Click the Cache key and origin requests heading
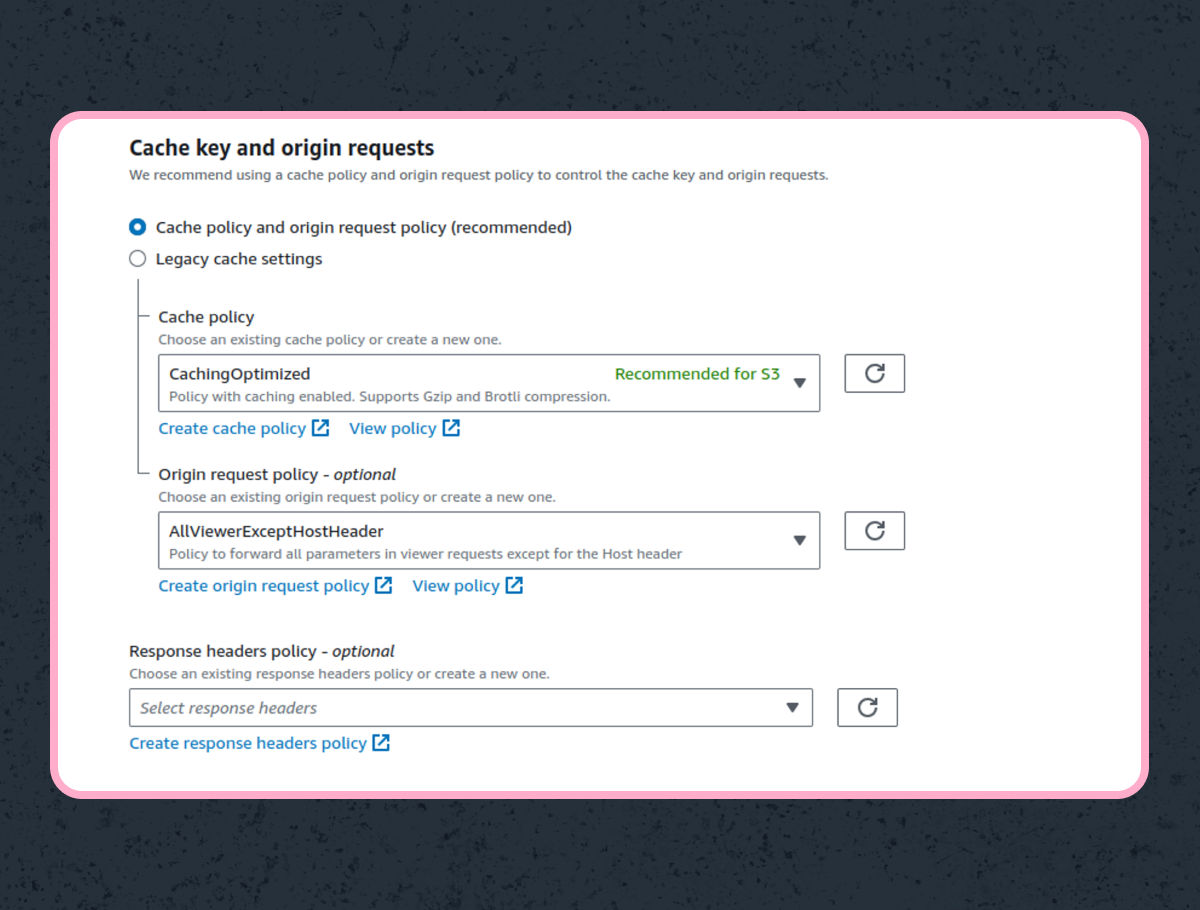Viewport: 1200px width, 910px height. [x=282, y=148]
